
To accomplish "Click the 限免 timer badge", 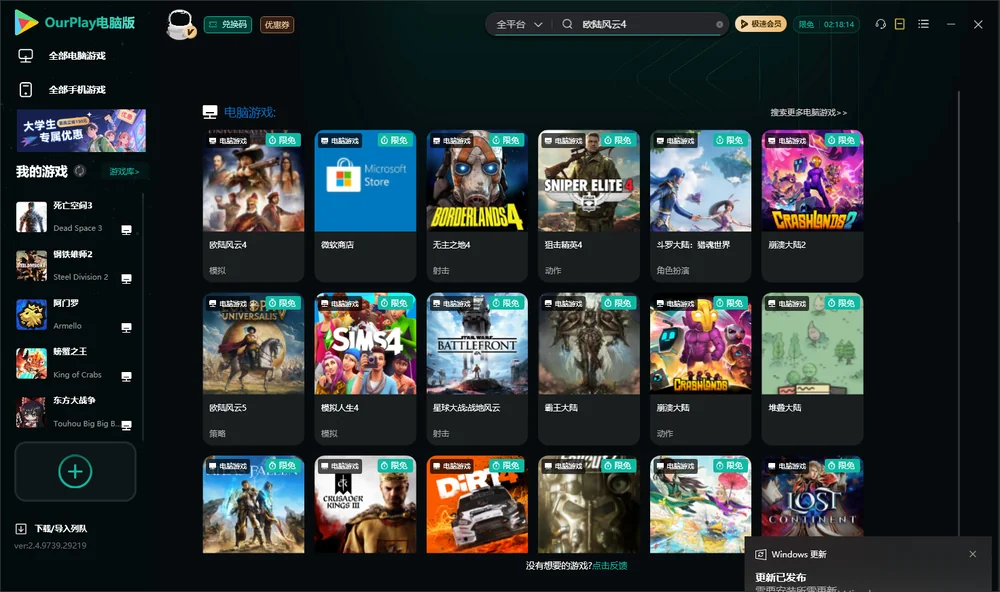I will [x=827, y=24].
